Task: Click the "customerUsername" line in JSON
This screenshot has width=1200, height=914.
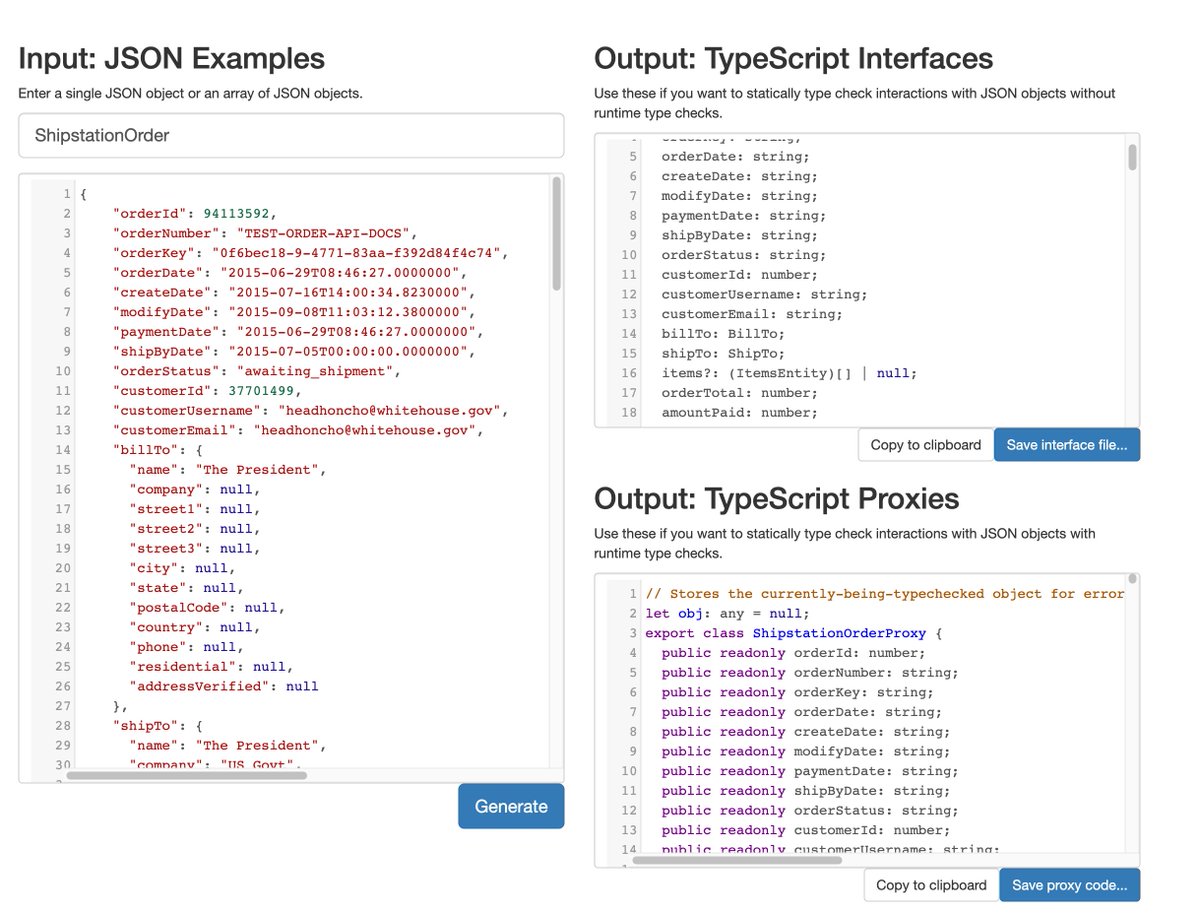Action: (311, 411)
